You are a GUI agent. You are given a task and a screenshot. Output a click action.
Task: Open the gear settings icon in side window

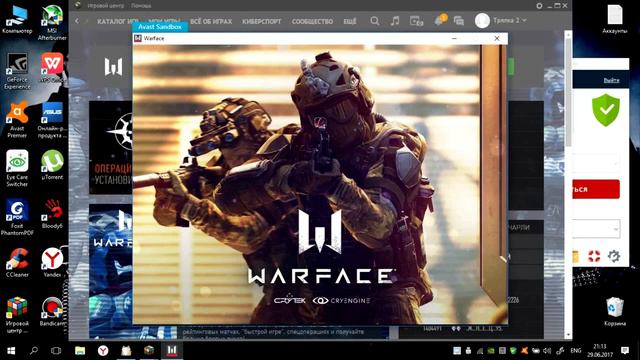coord(613,256)
